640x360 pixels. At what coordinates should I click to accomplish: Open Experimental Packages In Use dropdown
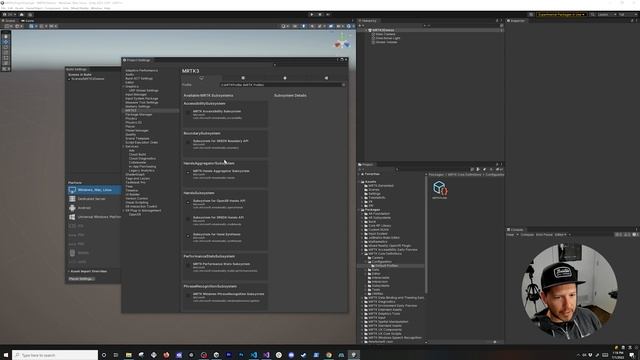pos(561,15)
